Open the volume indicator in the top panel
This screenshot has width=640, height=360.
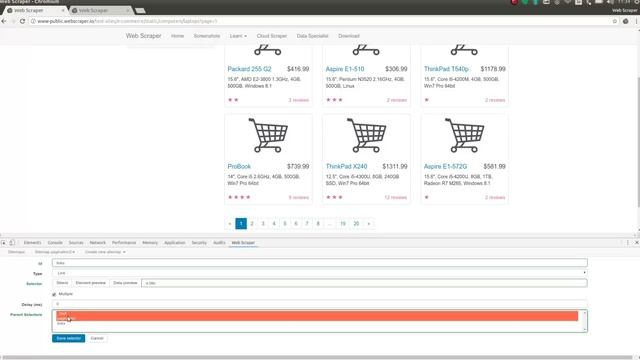(610, 2)
